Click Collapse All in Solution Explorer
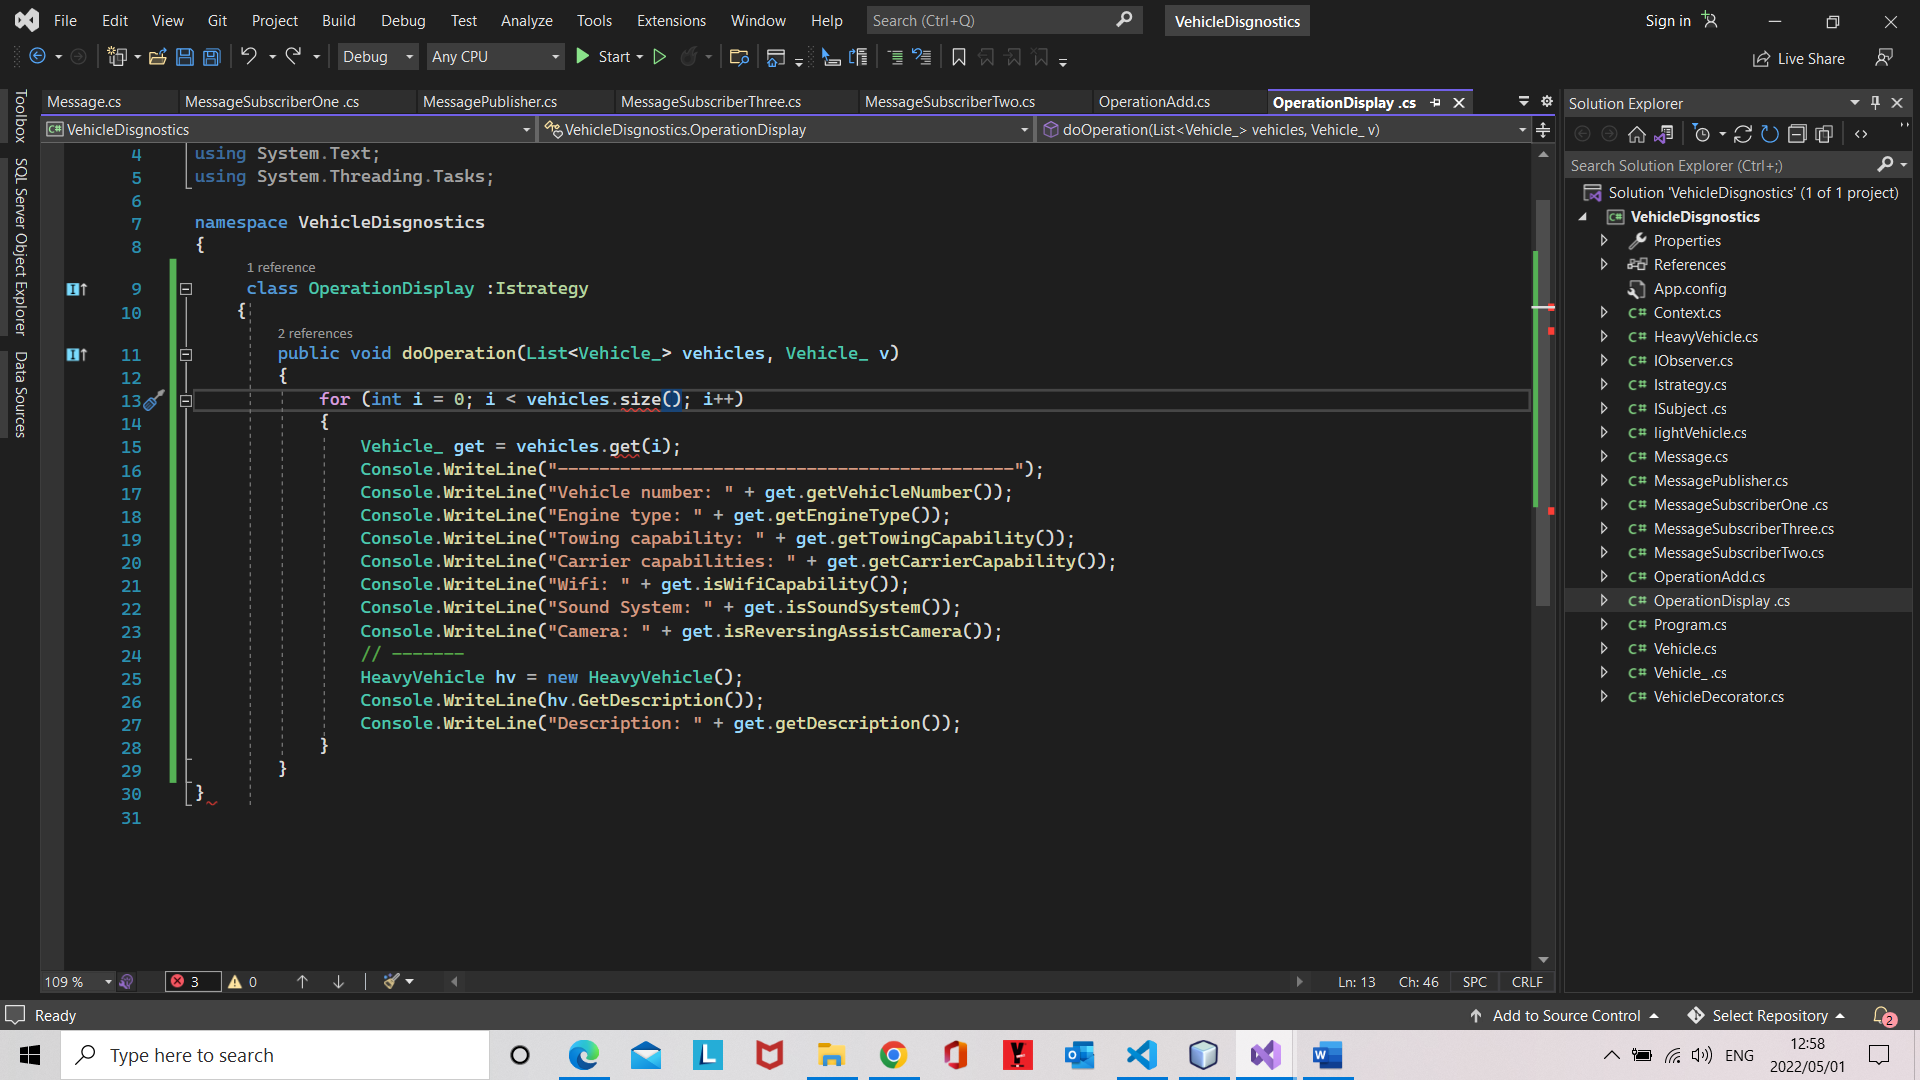The width and height of the screenshot is (1920, 1080). (1797, 134)
